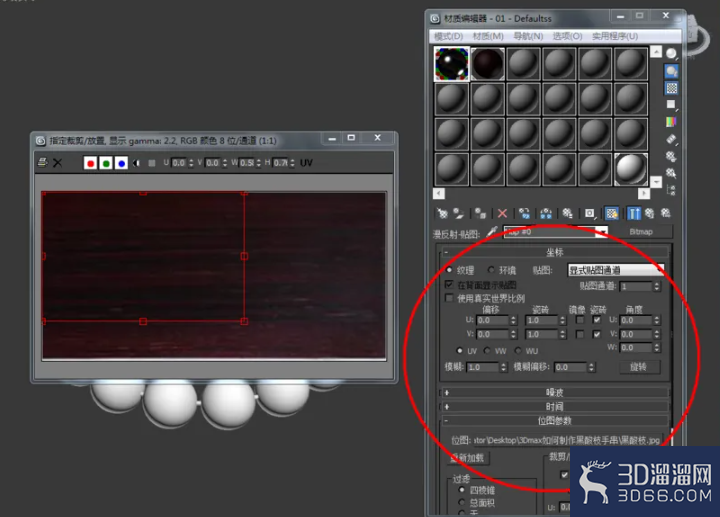Click the Make Preview icon
The width and height of the screenshot is (720, 517).
pyautogui.click(x=671, y=139)
